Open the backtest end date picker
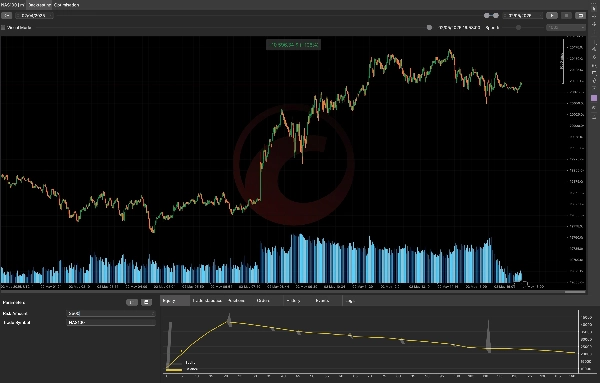600x383 pixels. coord(523,16)
